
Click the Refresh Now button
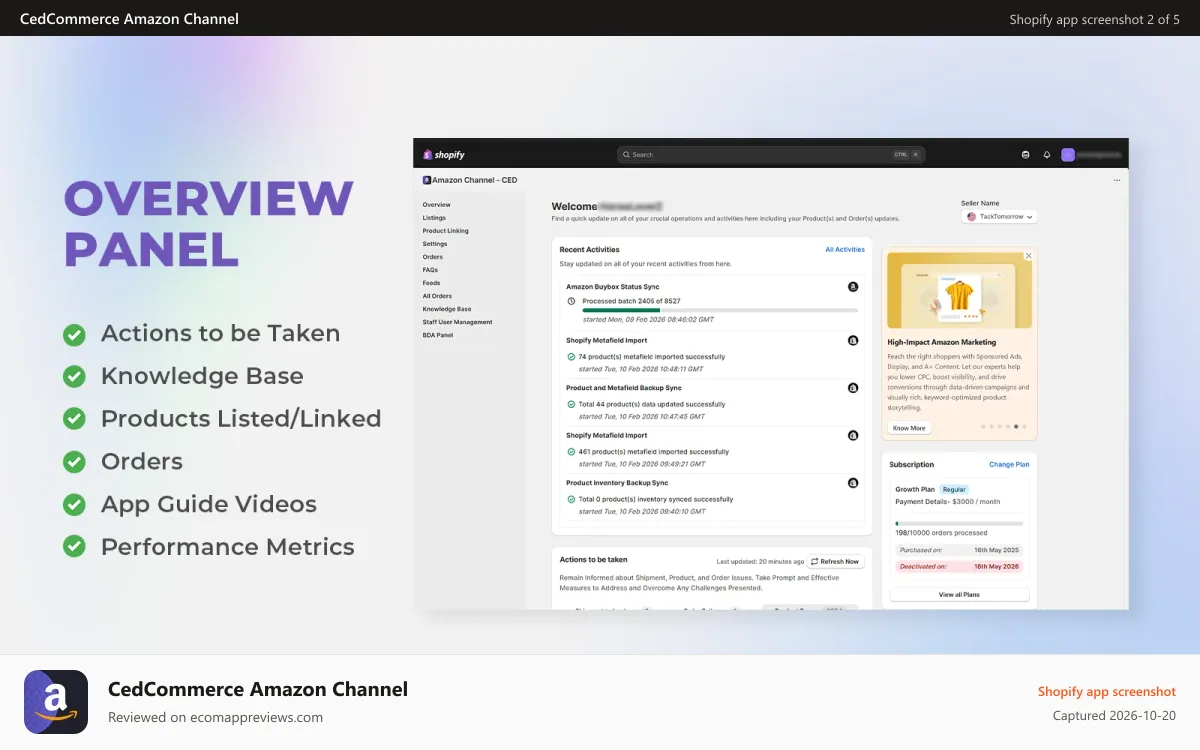[836, 562]
